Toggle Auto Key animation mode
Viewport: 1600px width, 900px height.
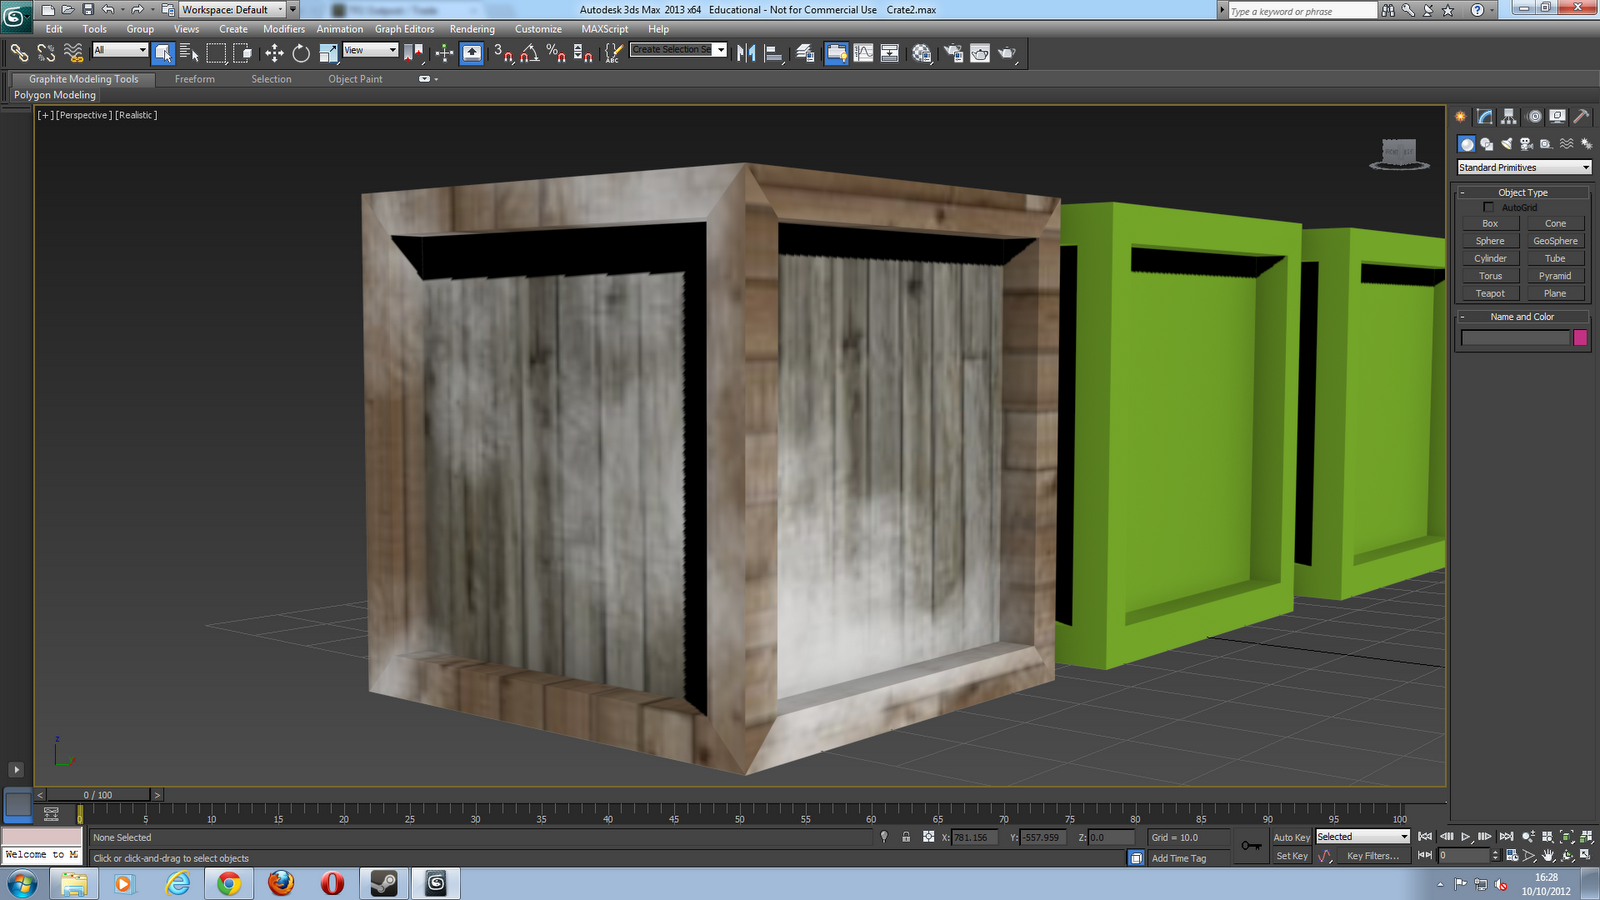click(x=1291, y=837)
